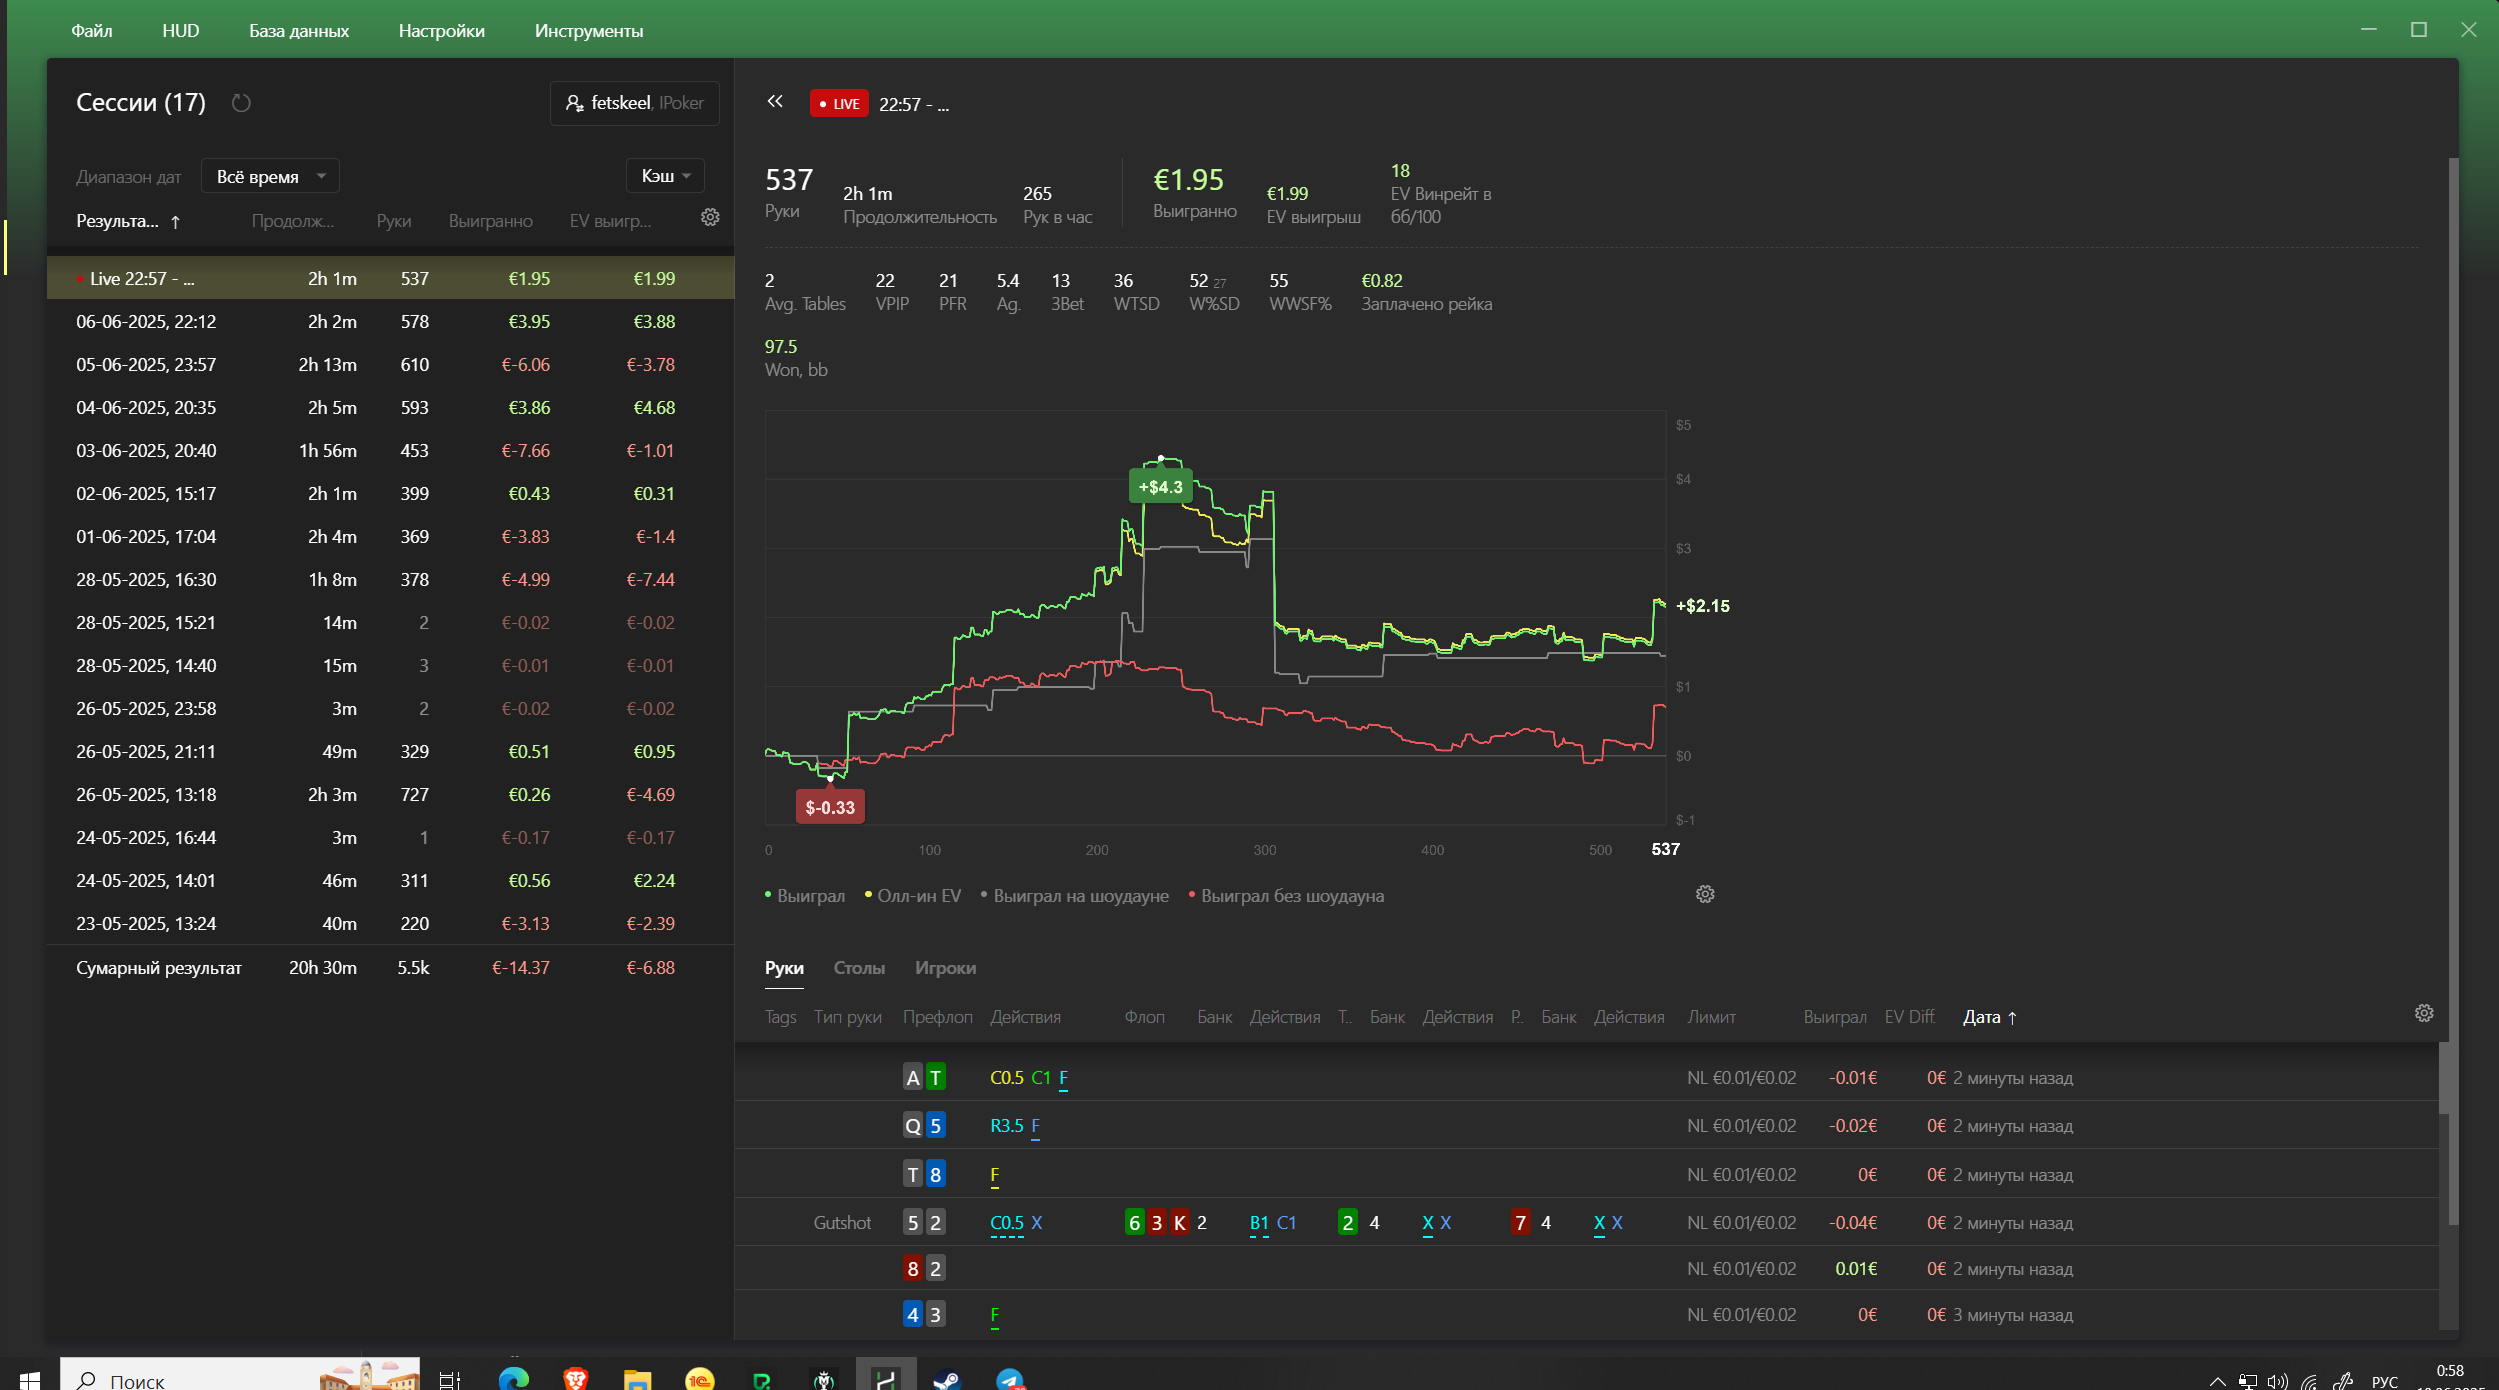Image resolution: width=2499 pixels, height=1390 pixels.
Task: Click the red LIVE badge
Action: (x=839, y=104)
